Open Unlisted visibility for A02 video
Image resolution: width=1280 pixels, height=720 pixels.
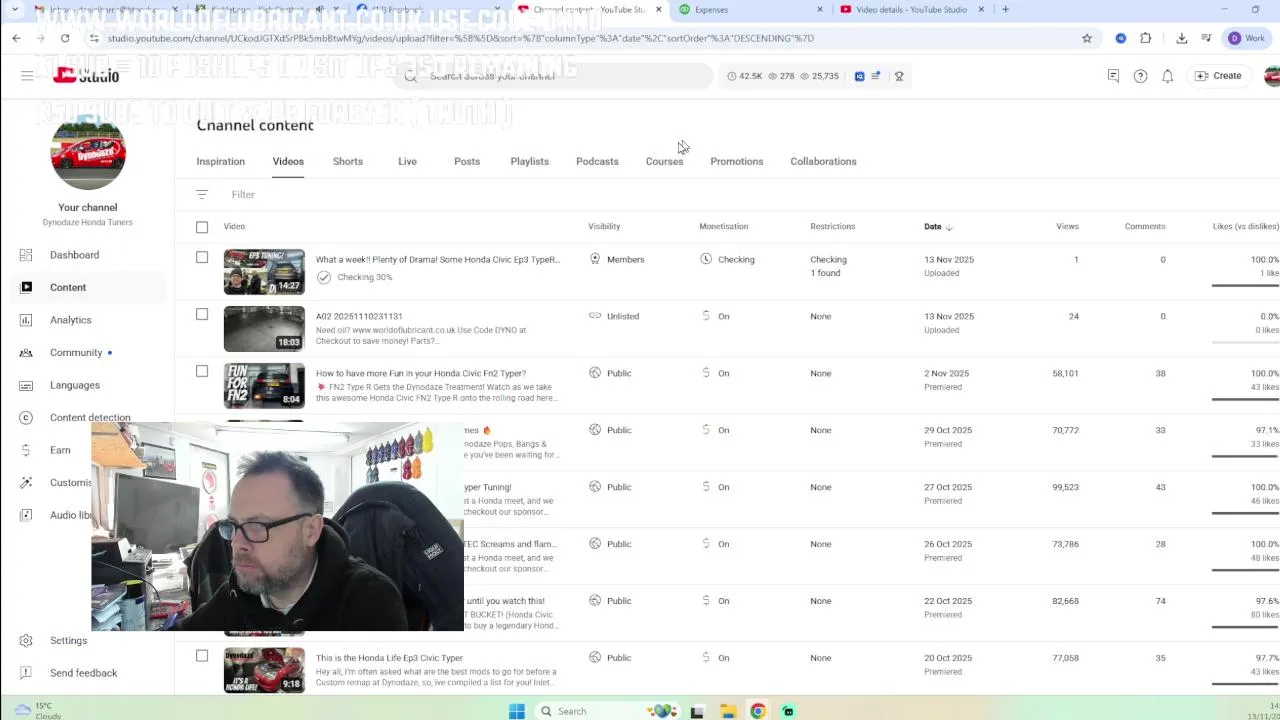pyautogui.click(x=614, y=316)
